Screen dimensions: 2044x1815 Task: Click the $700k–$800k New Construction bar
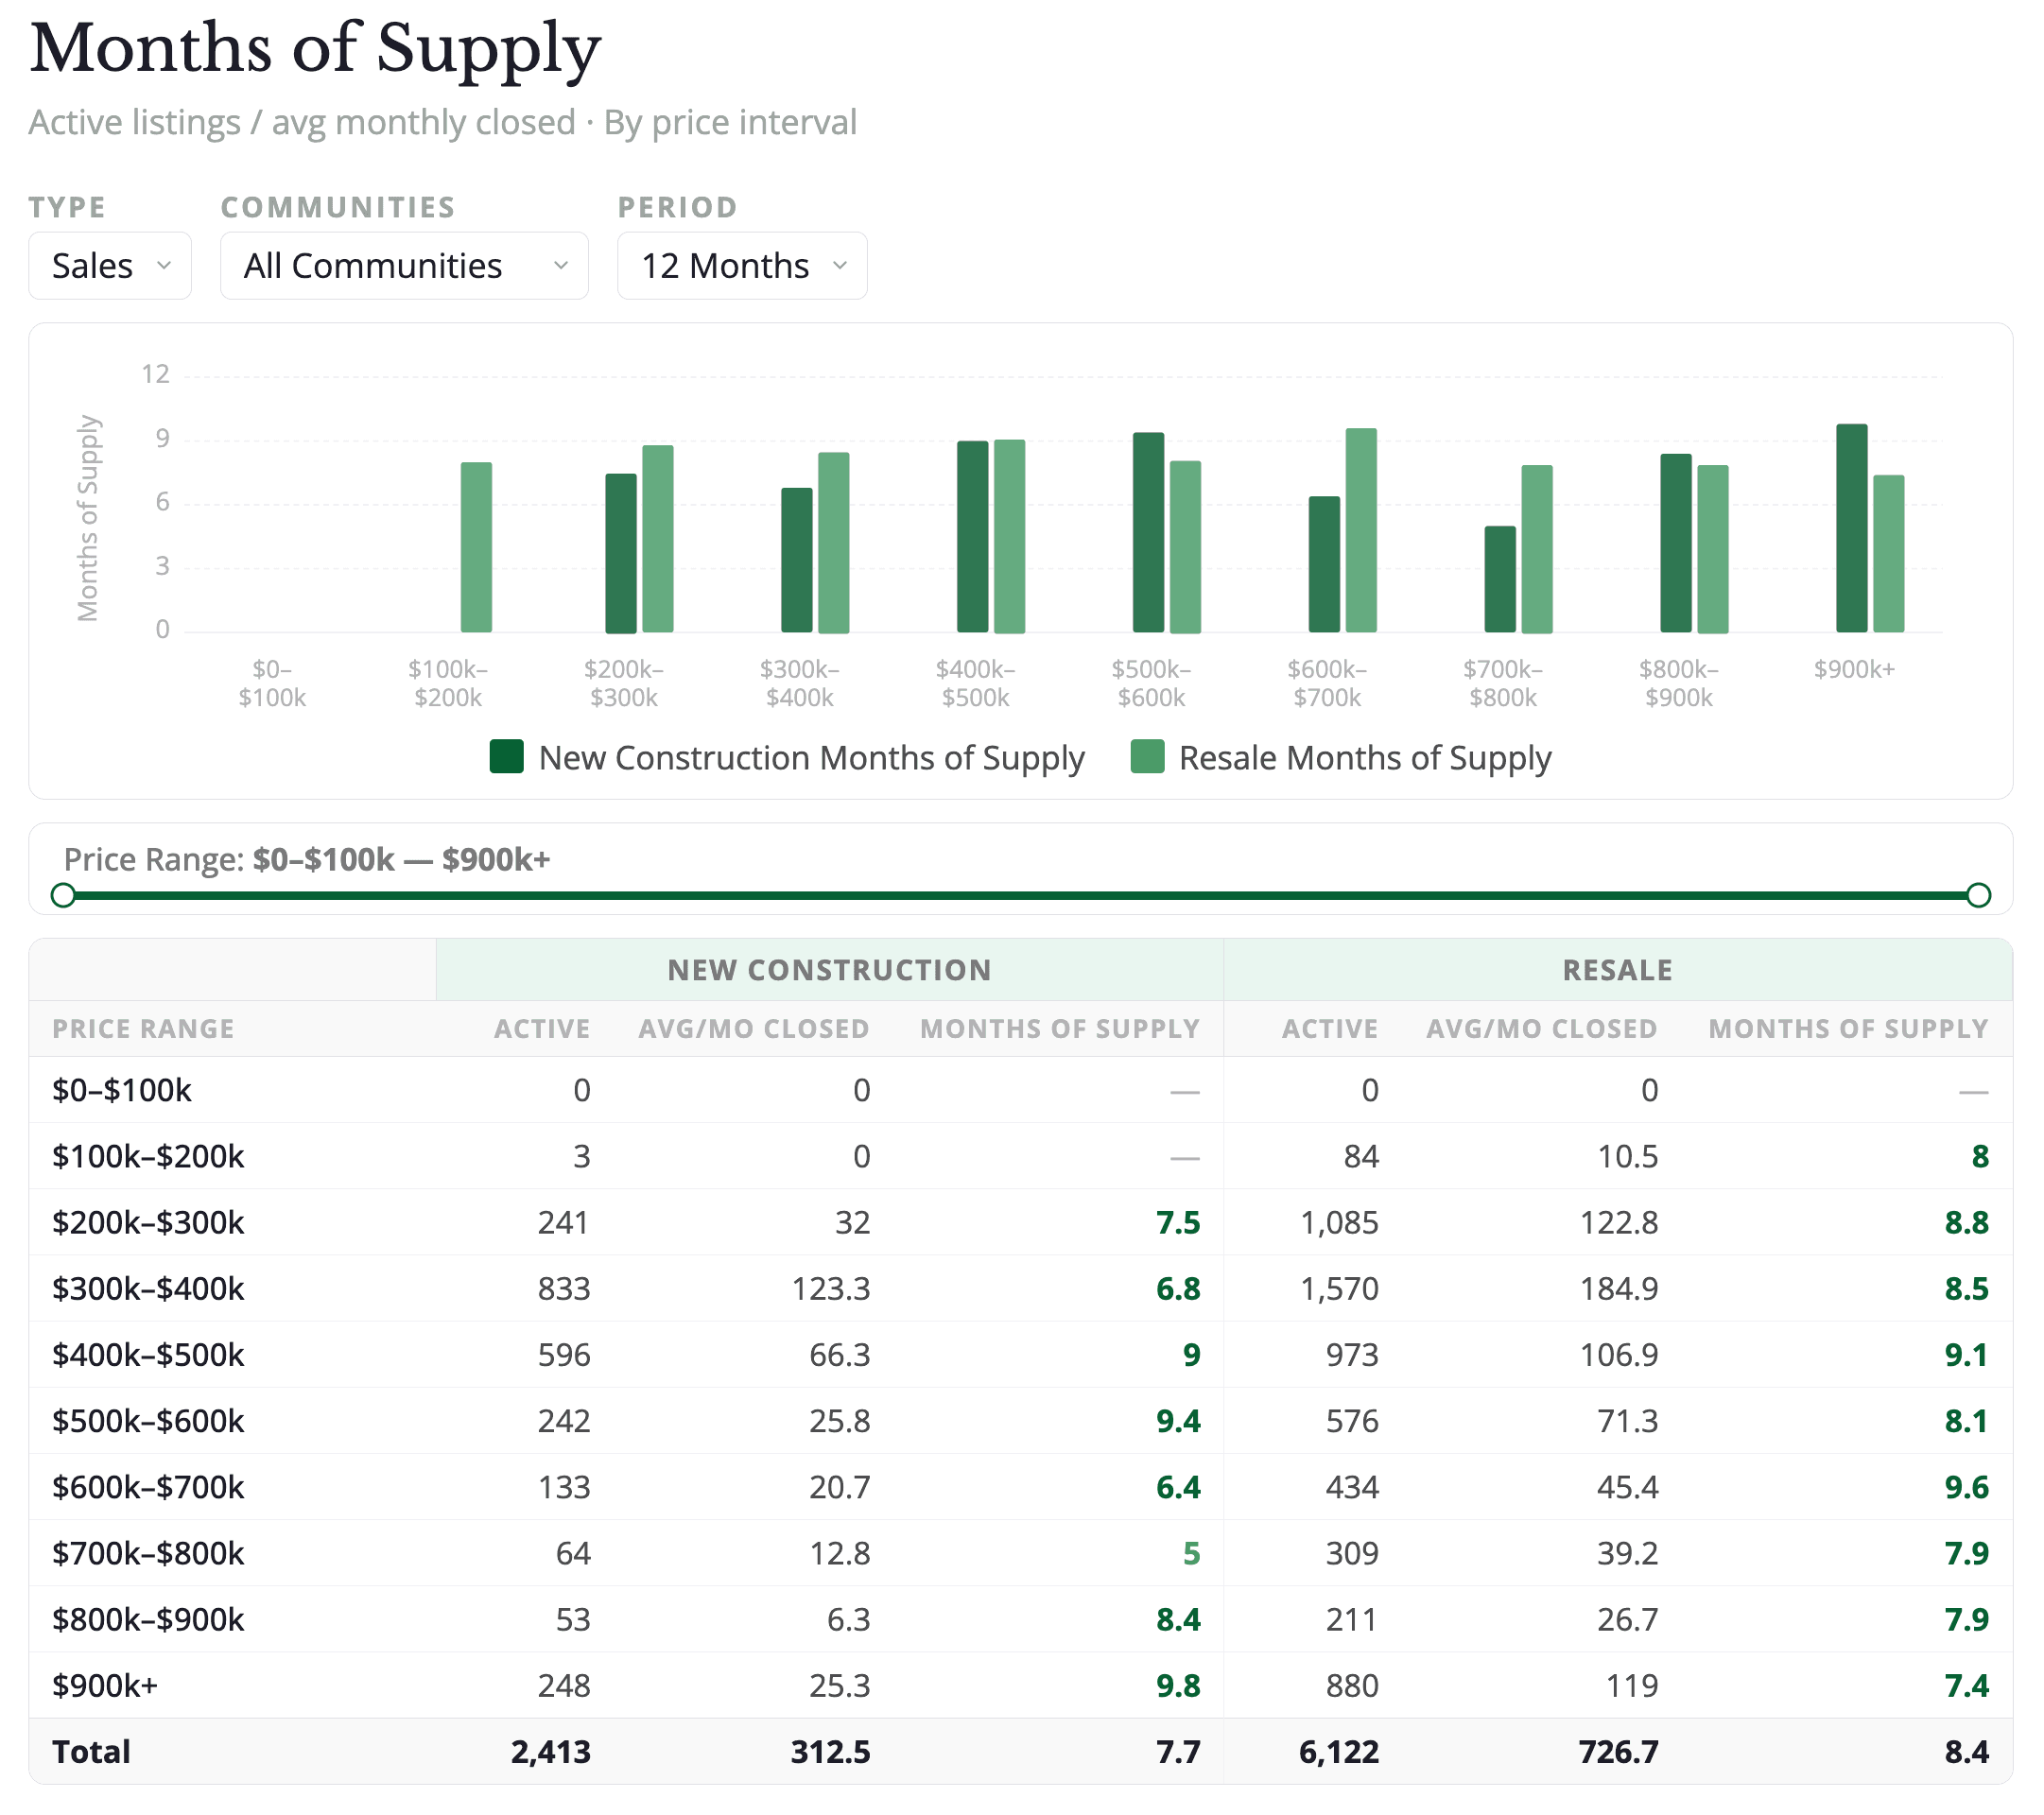point(1499,580)
